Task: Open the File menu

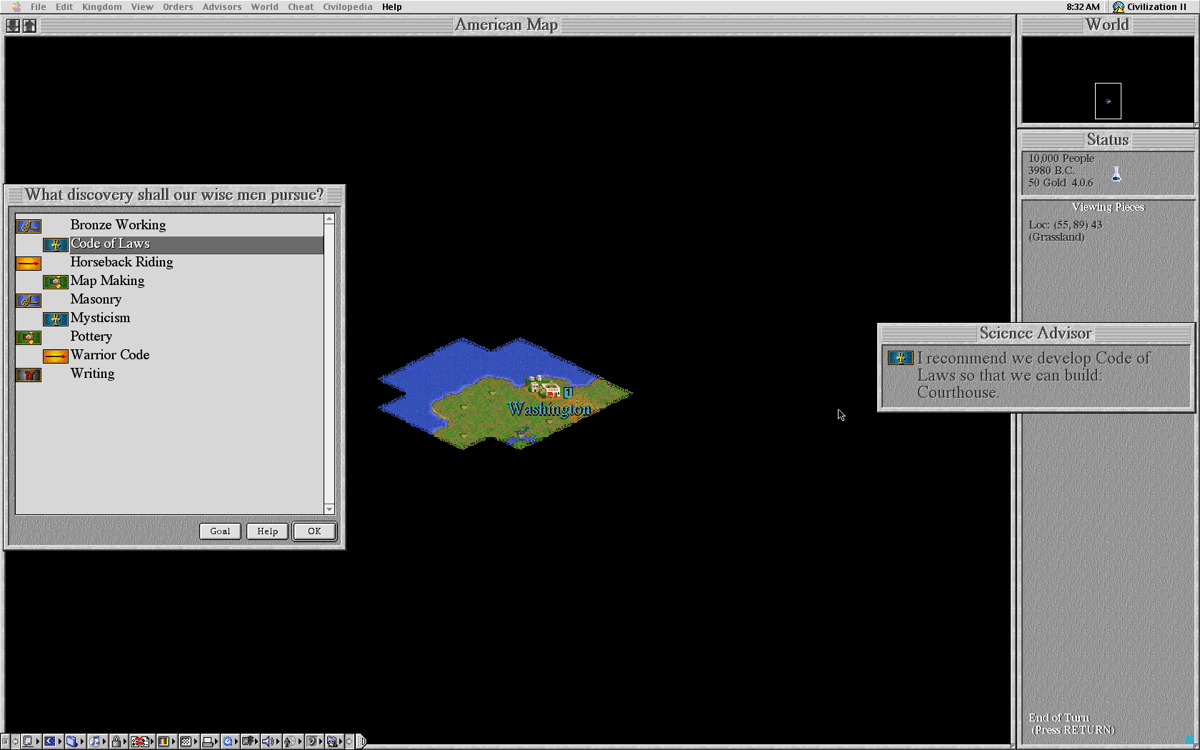Action: [x=38, y=7]
